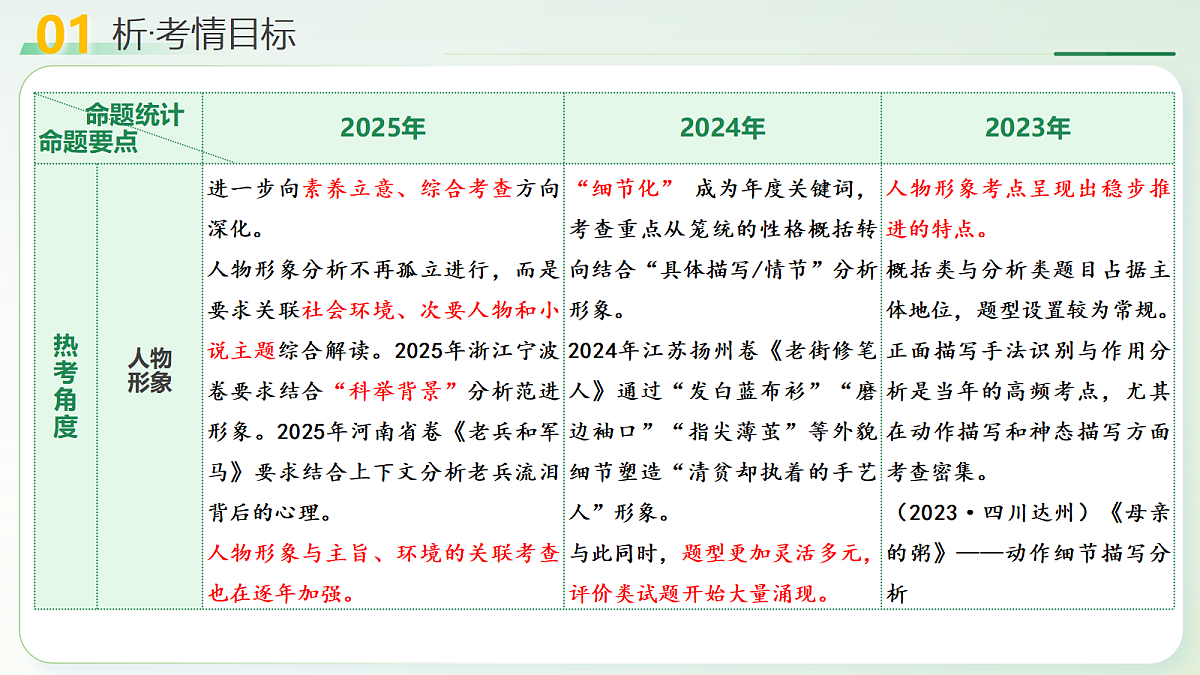Click the source note "(2023·四川达州)"
Screen dimensions: 1200x675
pyautogui.click(x=993, y=513)
